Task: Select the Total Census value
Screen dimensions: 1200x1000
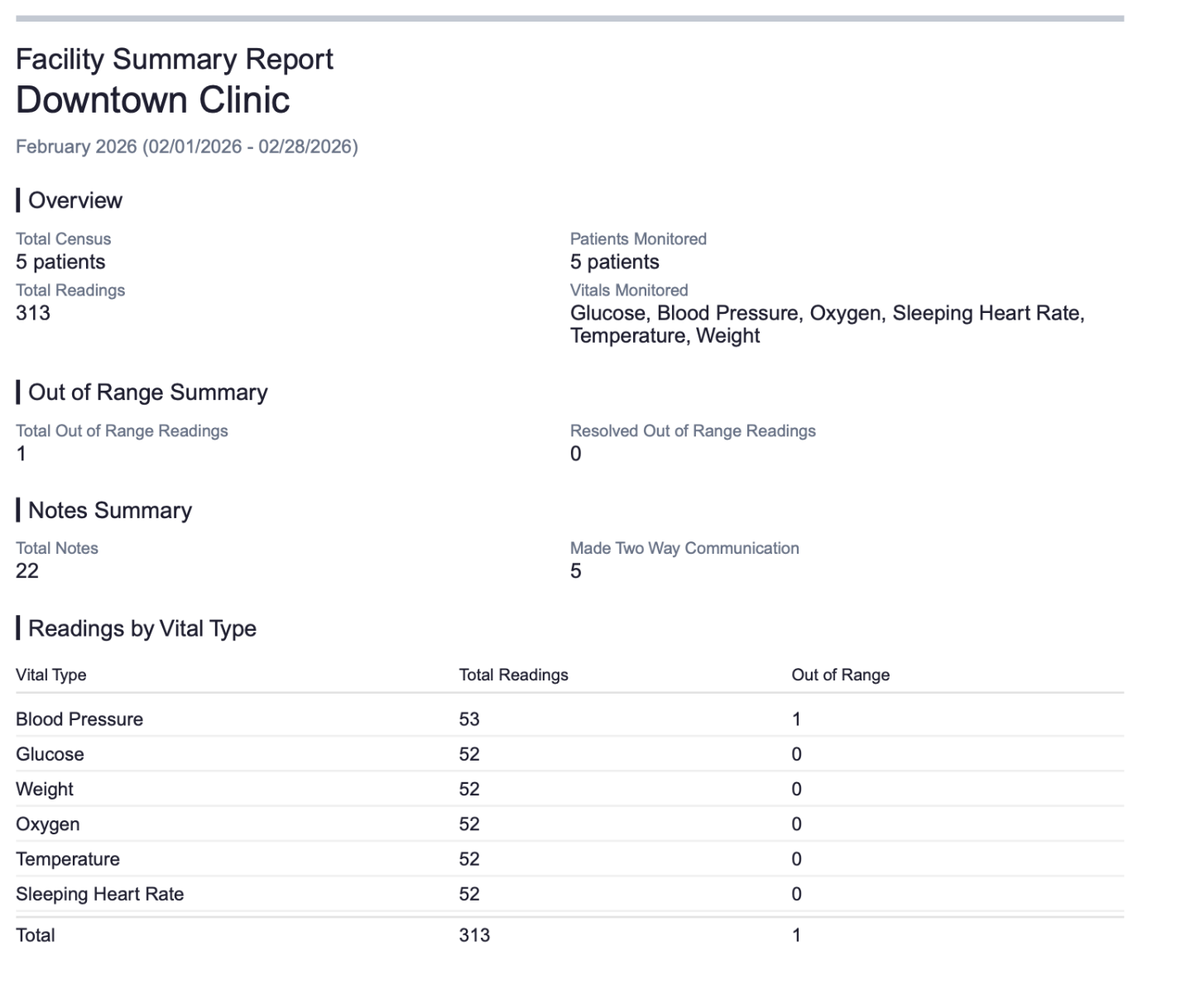Action: (58, 261)
